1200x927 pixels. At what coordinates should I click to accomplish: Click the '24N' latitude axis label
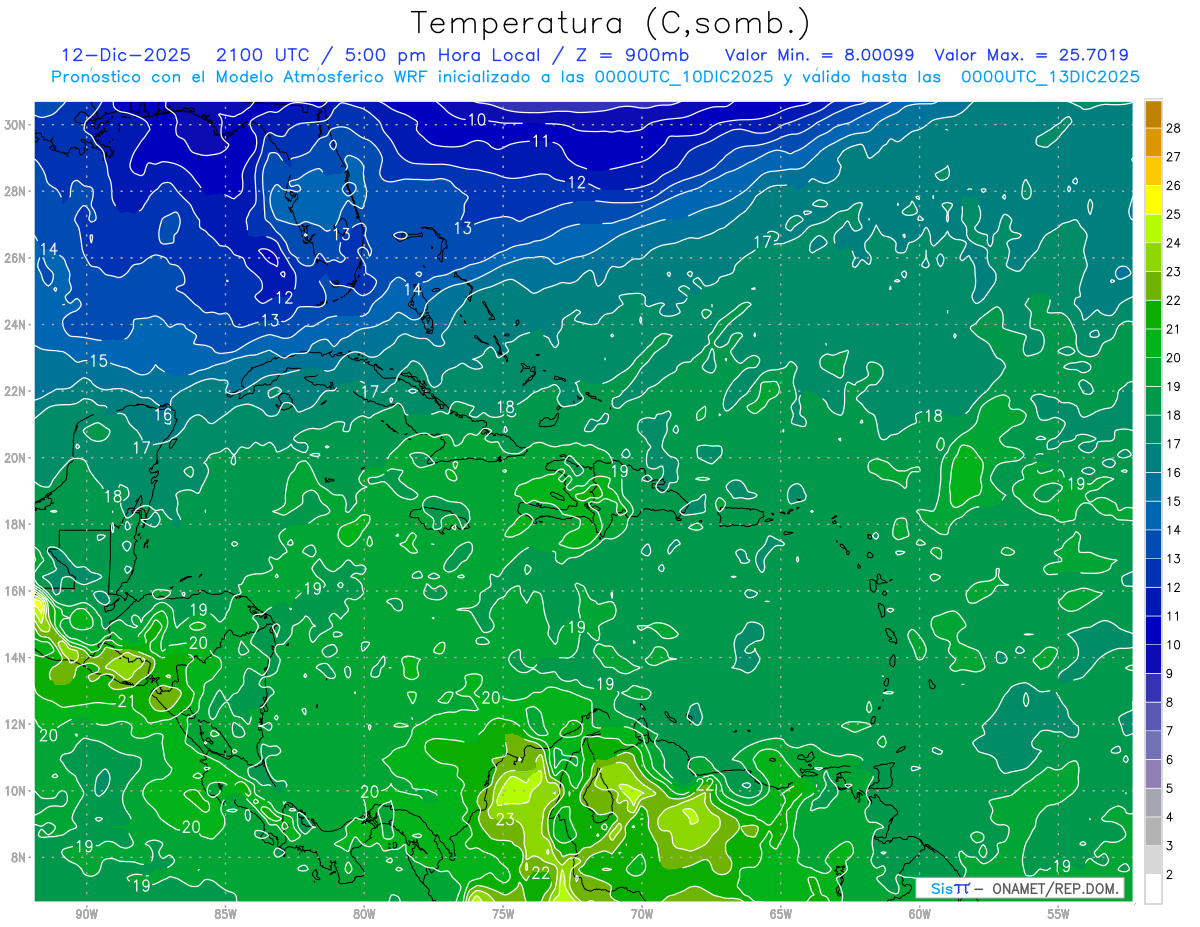pos(17,324)
